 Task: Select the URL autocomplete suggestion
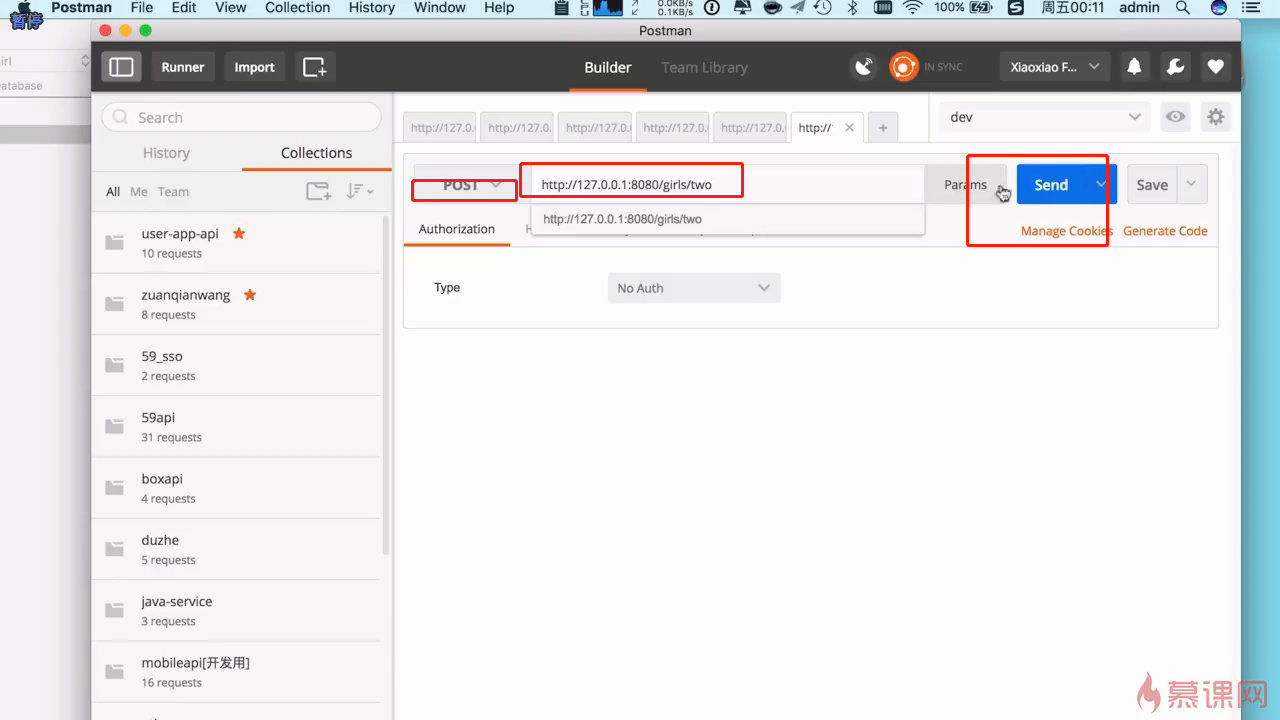727,219
